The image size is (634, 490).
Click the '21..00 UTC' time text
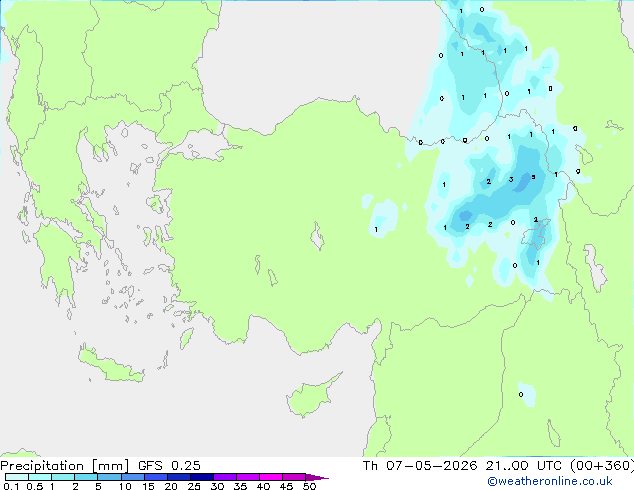pos(524,466)
